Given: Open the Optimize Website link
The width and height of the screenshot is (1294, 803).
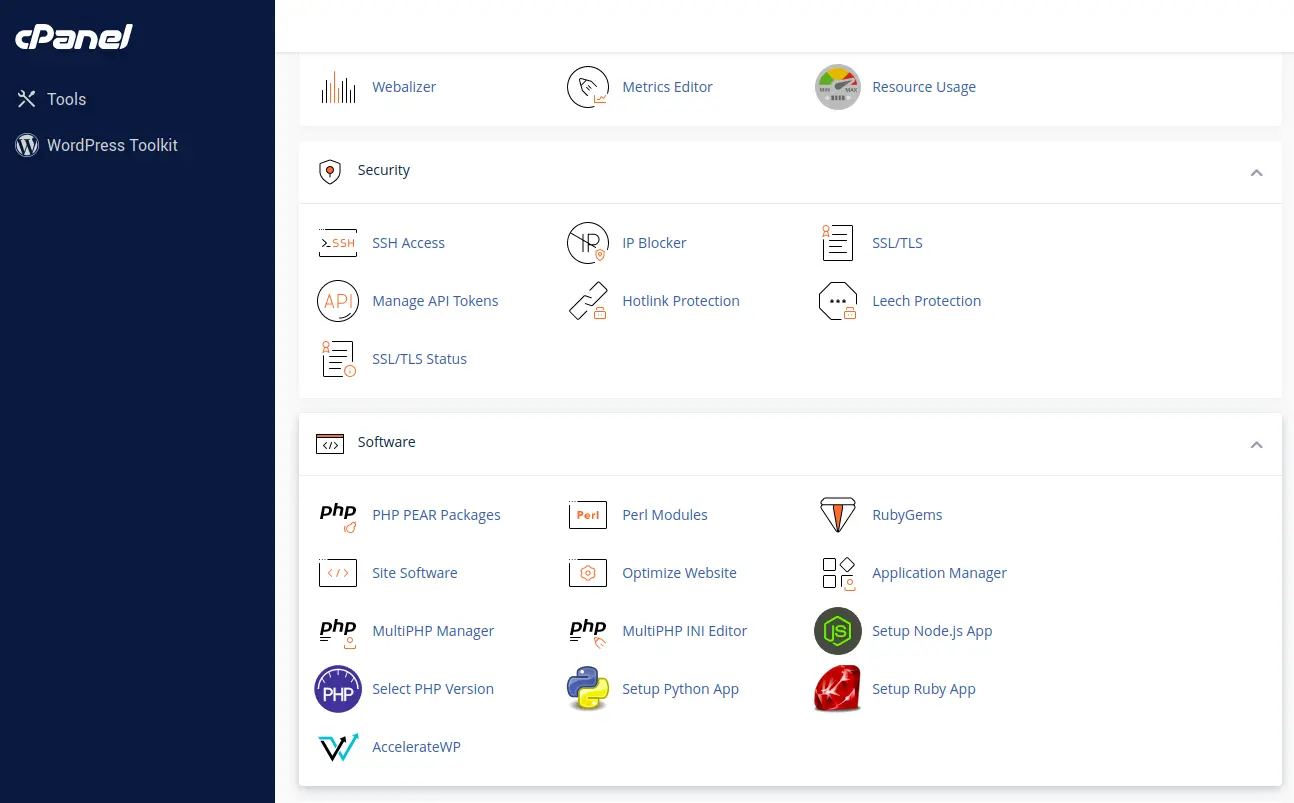Looking at the screenshot, I should tap(679, 573).
